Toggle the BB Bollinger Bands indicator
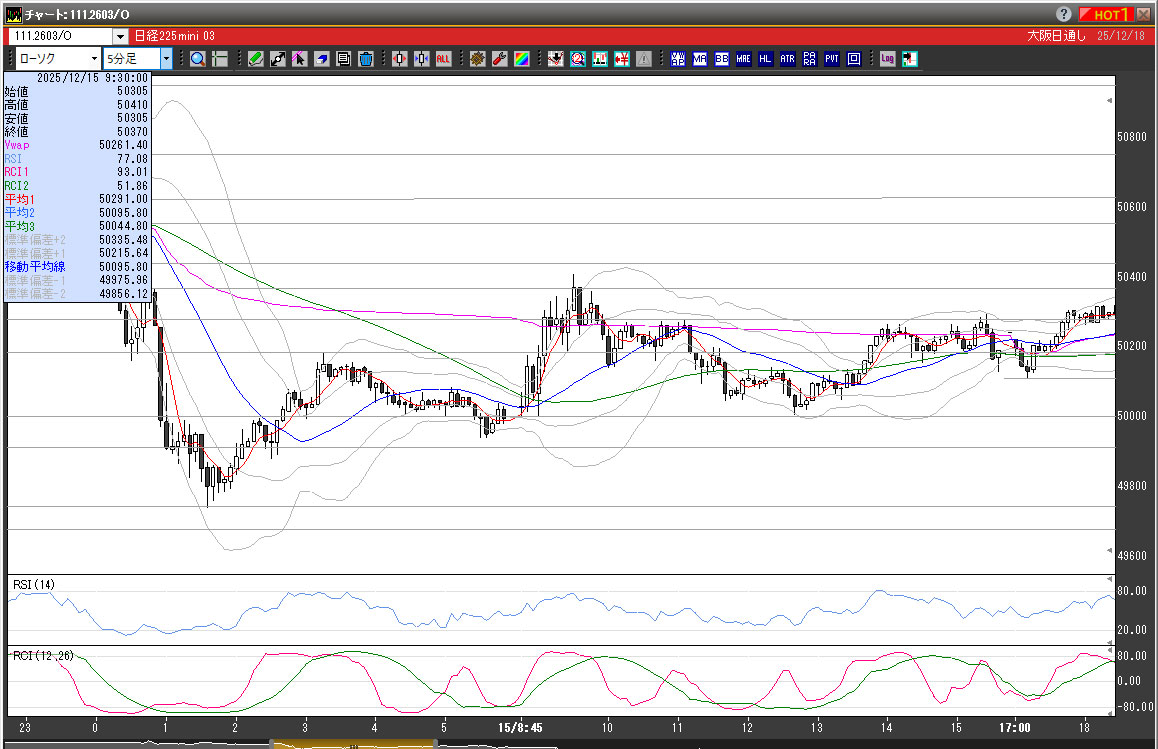The height and width of the screenshot is (749, 1158). coord(721,59)
